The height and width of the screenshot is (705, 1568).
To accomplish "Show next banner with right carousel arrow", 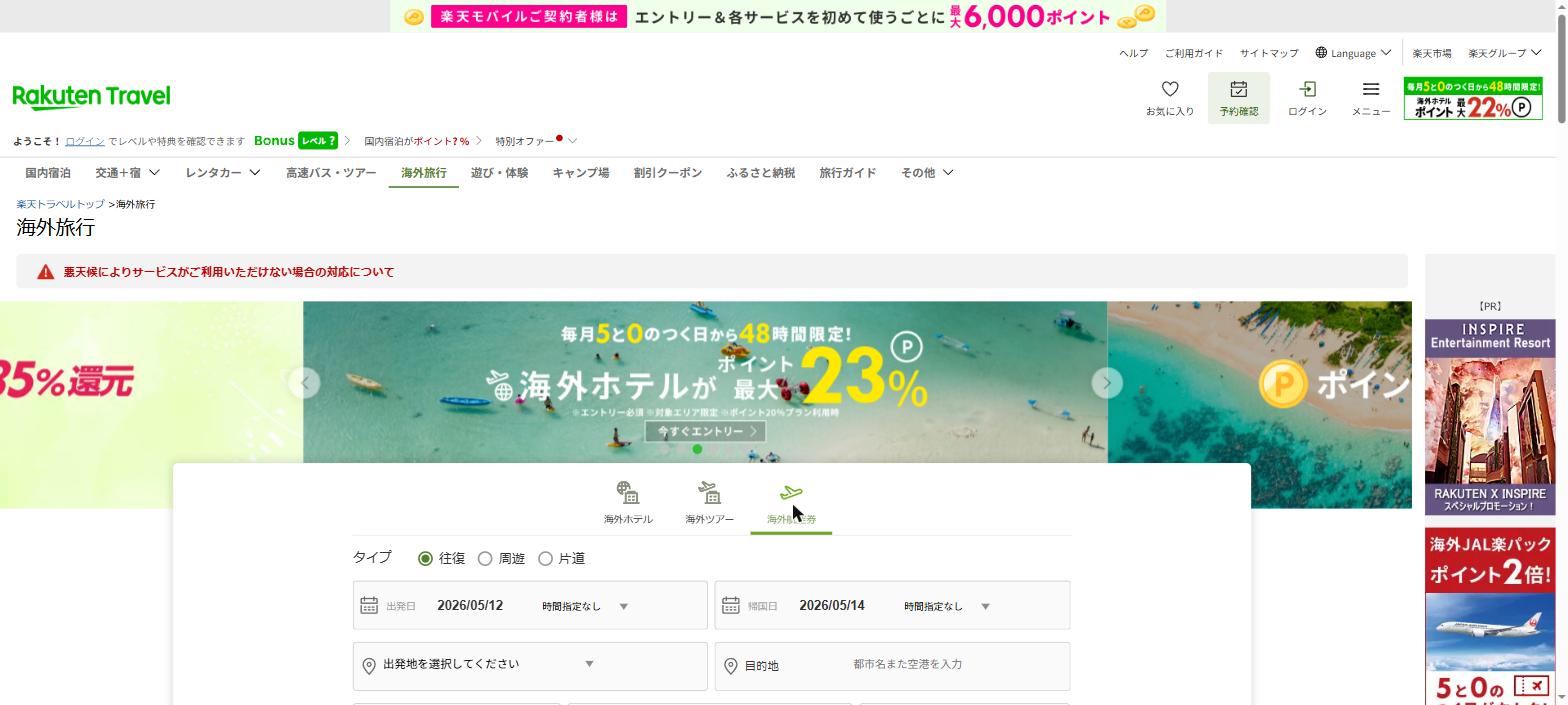I will [1107, 383].
